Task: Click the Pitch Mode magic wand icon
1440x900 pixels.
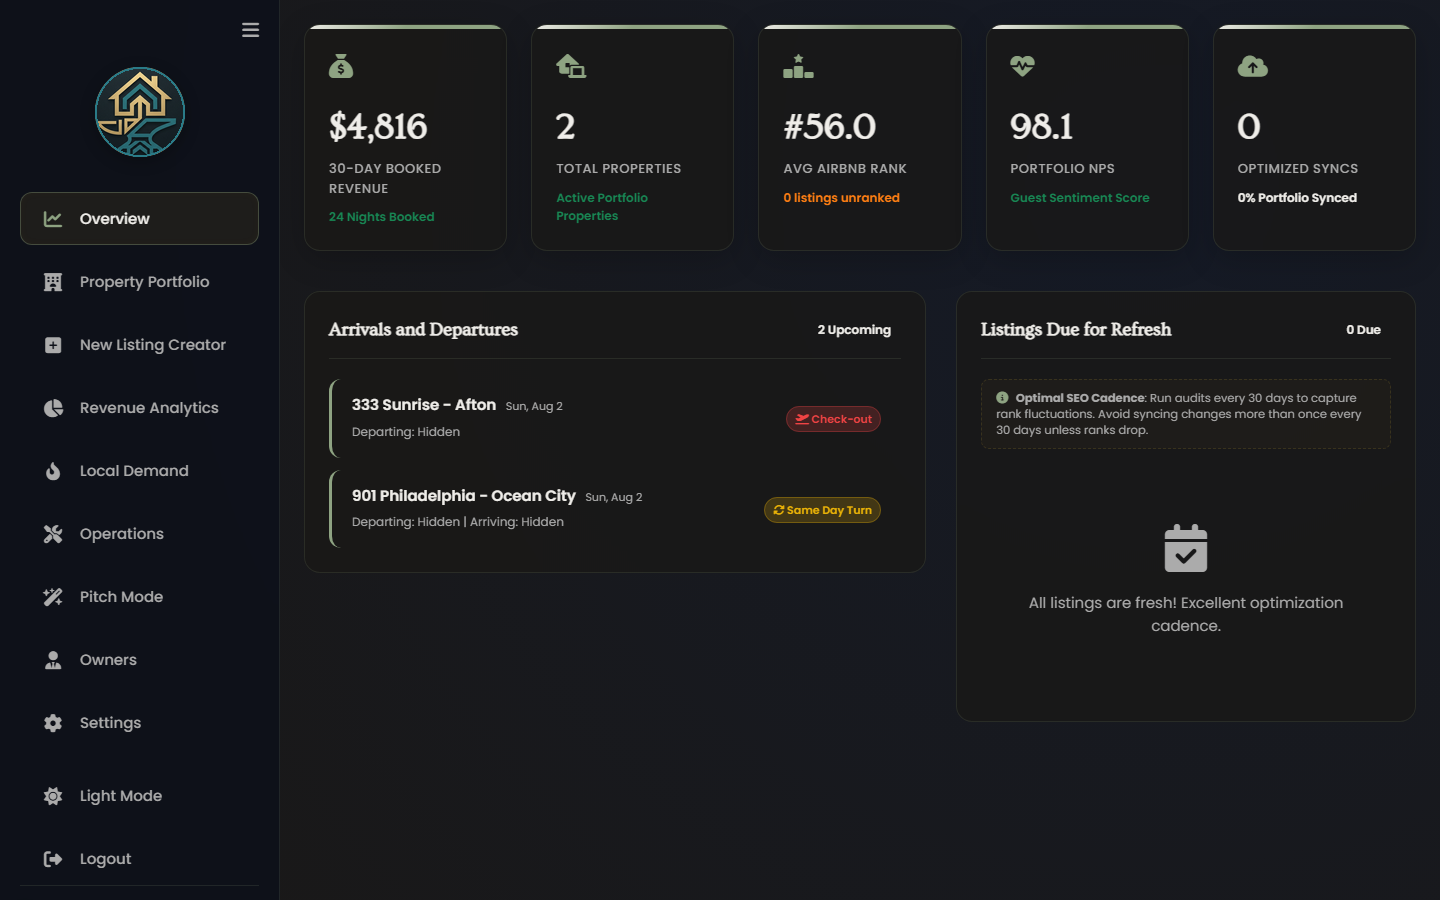Action: [x=53, y=597]
